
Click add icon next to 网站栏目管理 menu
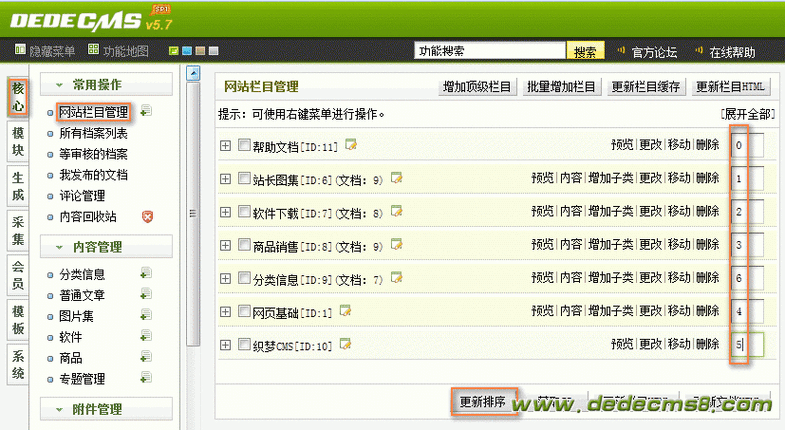(146, 111)
